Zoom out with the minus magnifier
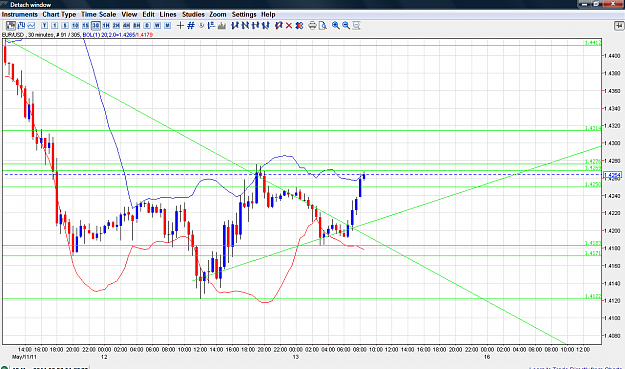The width and height of the screenshot is (625, 369). pos(346,26)
